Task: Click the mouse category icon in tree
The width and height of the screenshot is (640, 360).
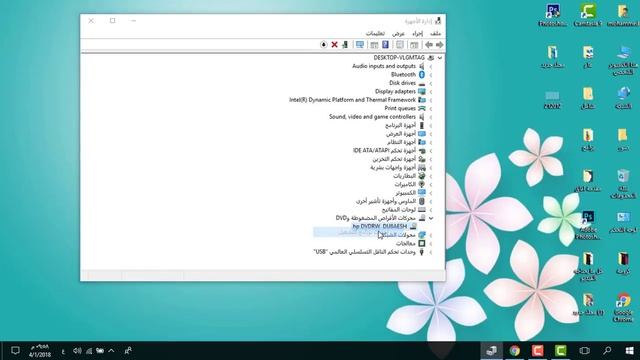Action: click(x=422, y=201)
